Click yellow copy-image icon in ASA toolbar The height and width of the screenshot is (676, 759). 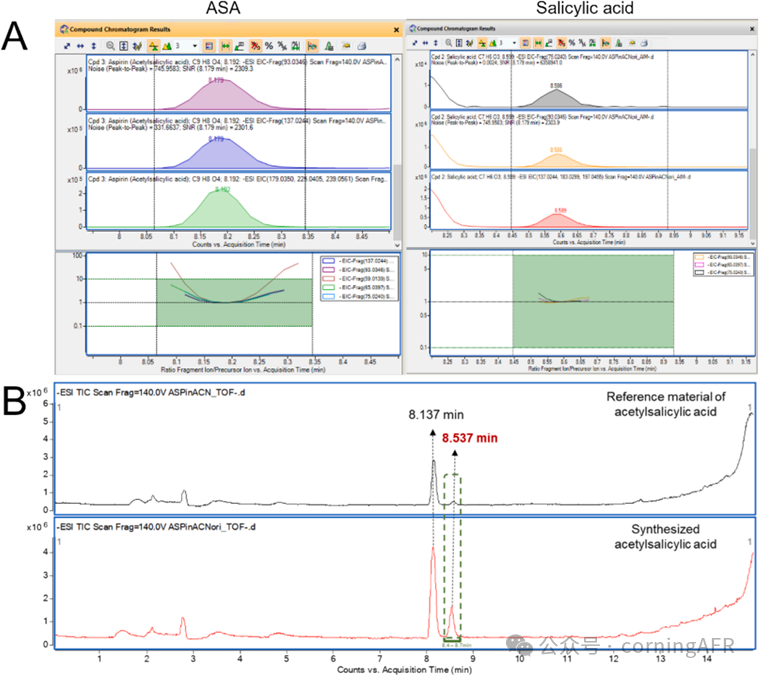coord(346,45)
